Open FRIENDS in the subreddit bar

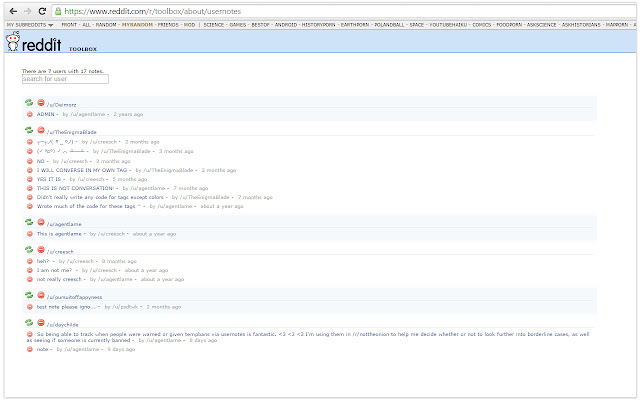coord(168,25)
